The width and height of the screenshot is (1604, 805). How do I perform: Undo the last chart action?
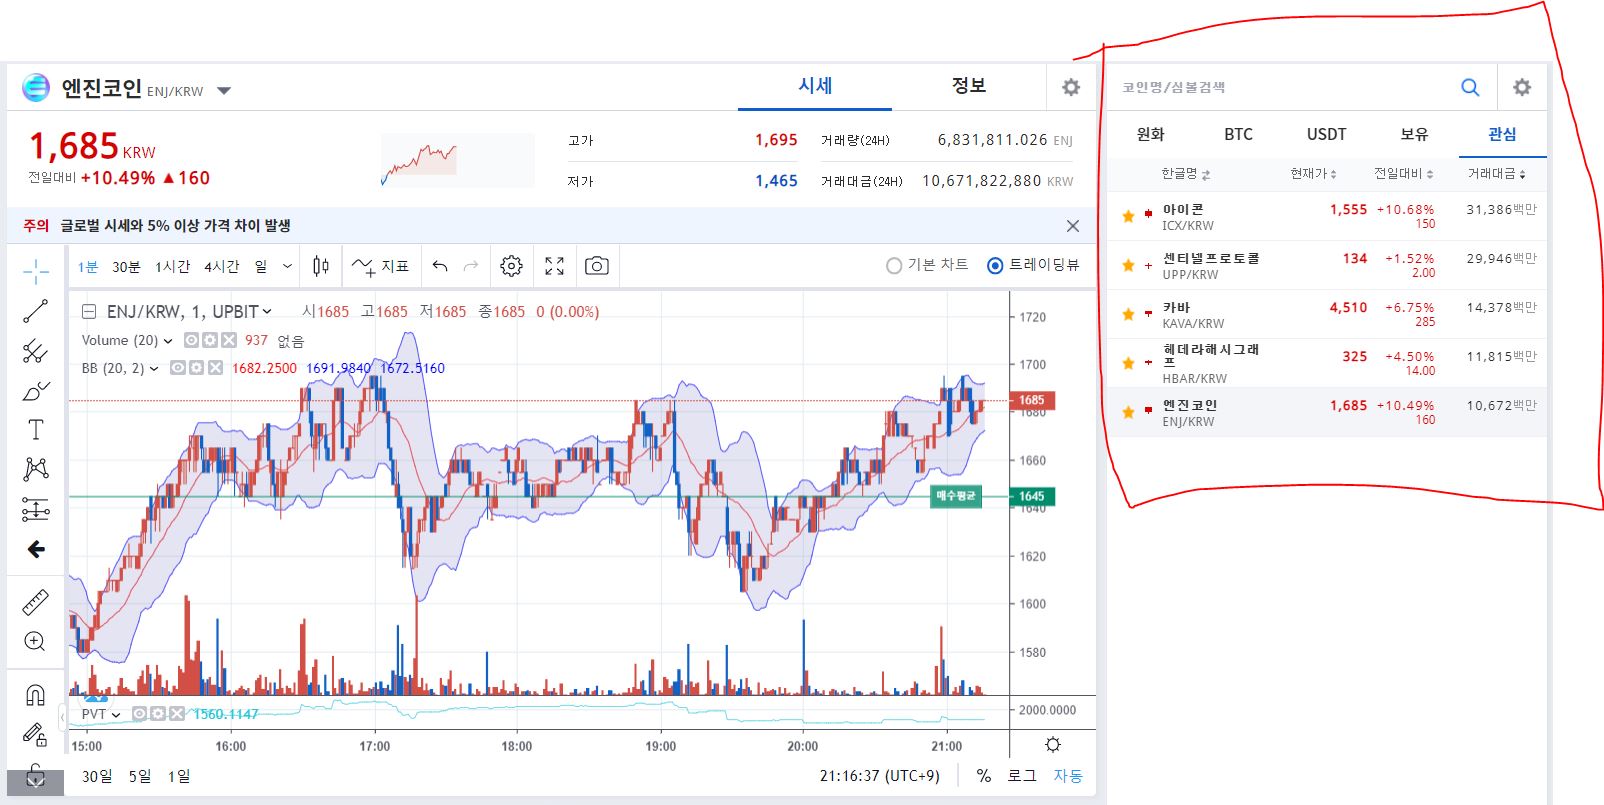440,266
